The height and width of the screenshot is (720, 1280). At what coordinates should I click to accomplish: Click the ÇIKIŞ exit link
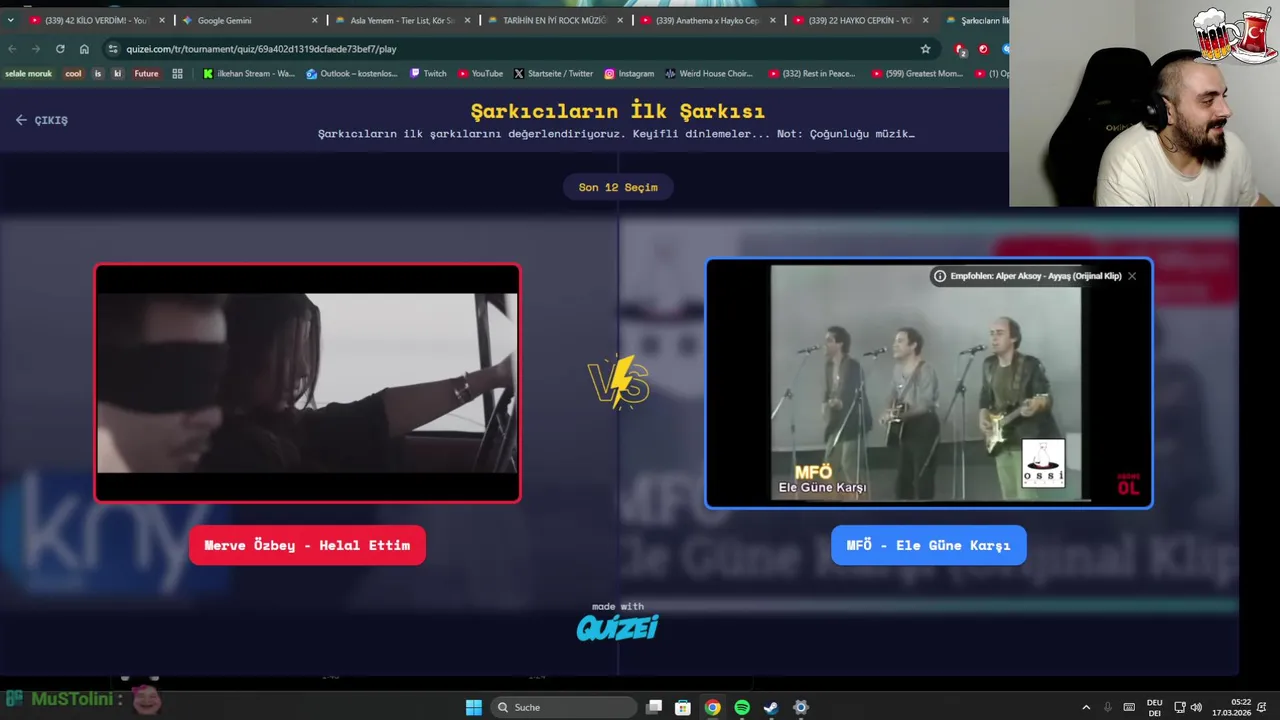[42, 120]
